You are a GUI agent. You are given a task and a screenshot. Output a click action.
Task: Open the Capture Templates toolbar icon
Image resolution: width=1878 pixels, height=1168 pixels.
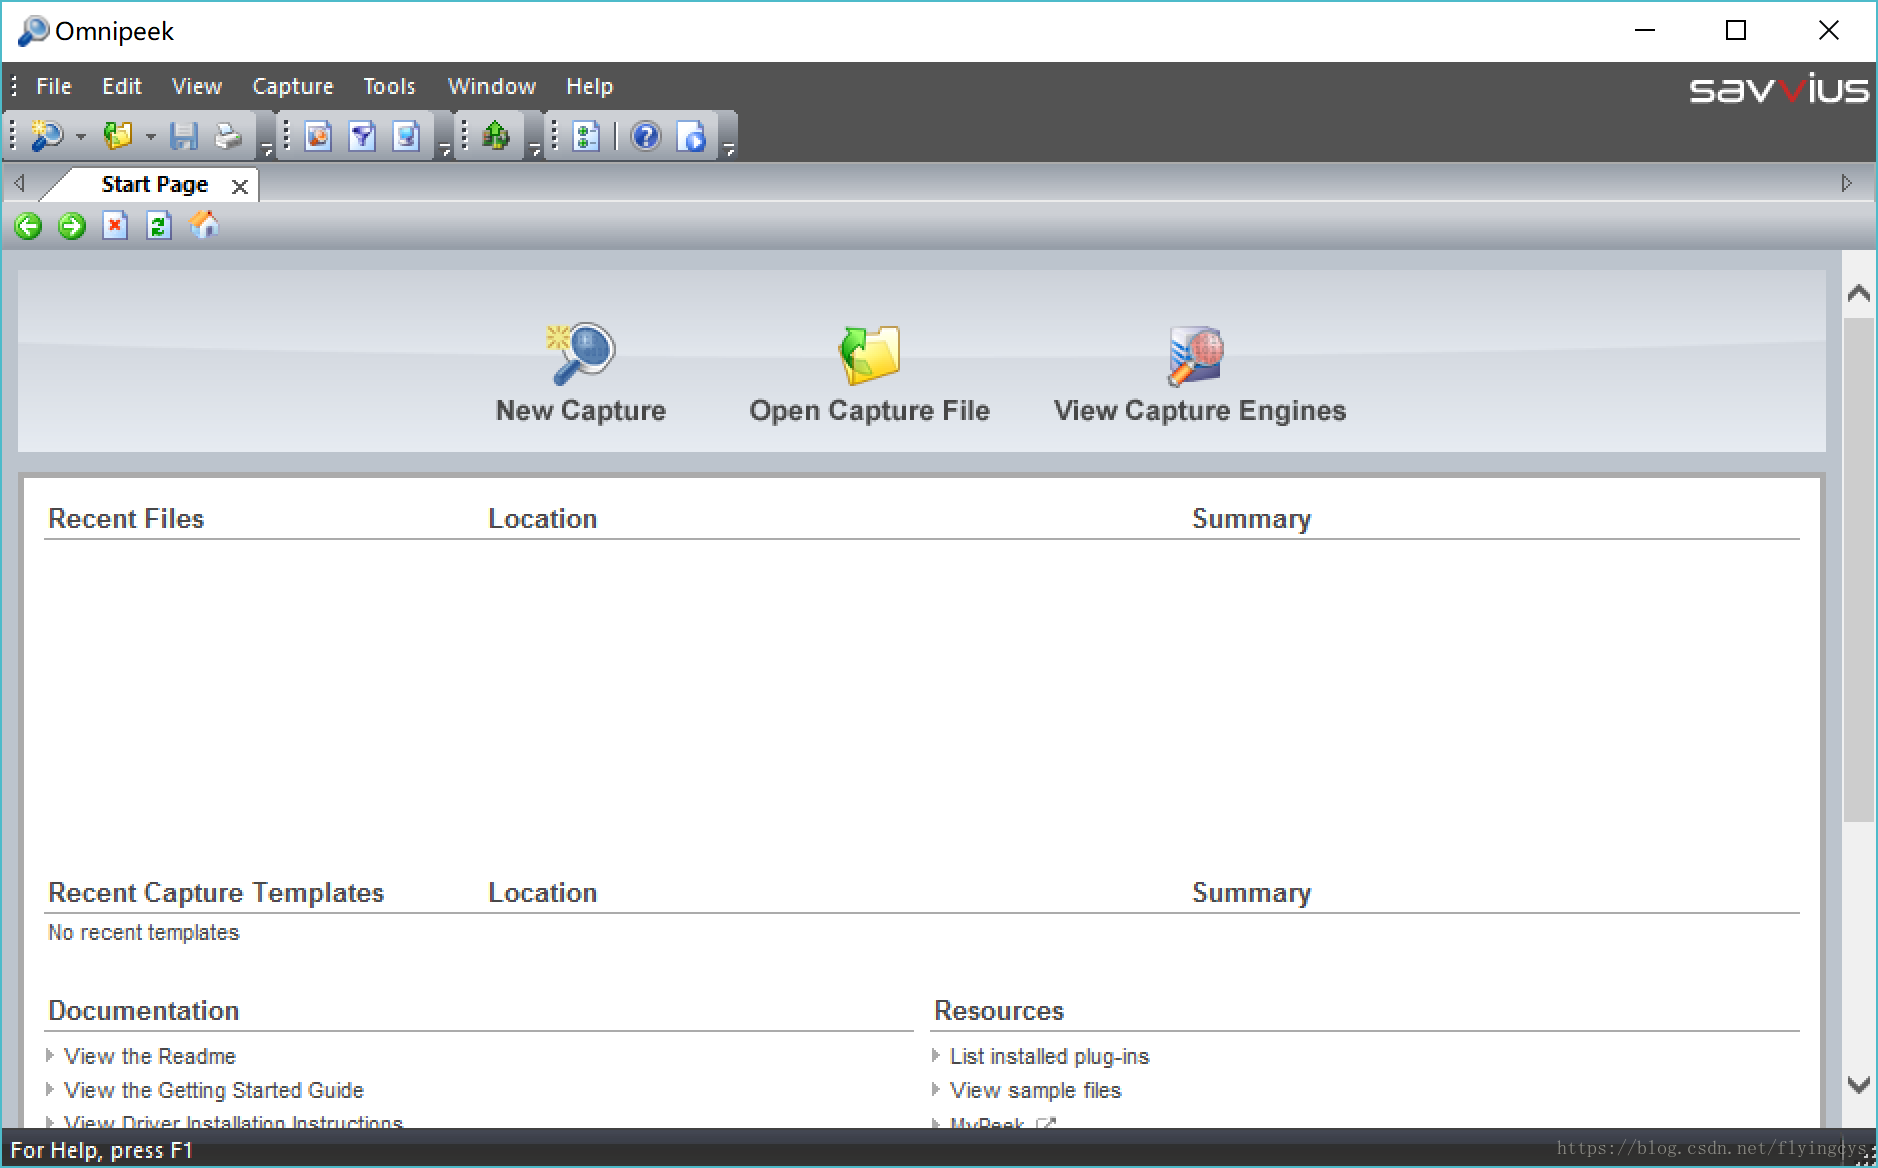(x=318, y=135)
